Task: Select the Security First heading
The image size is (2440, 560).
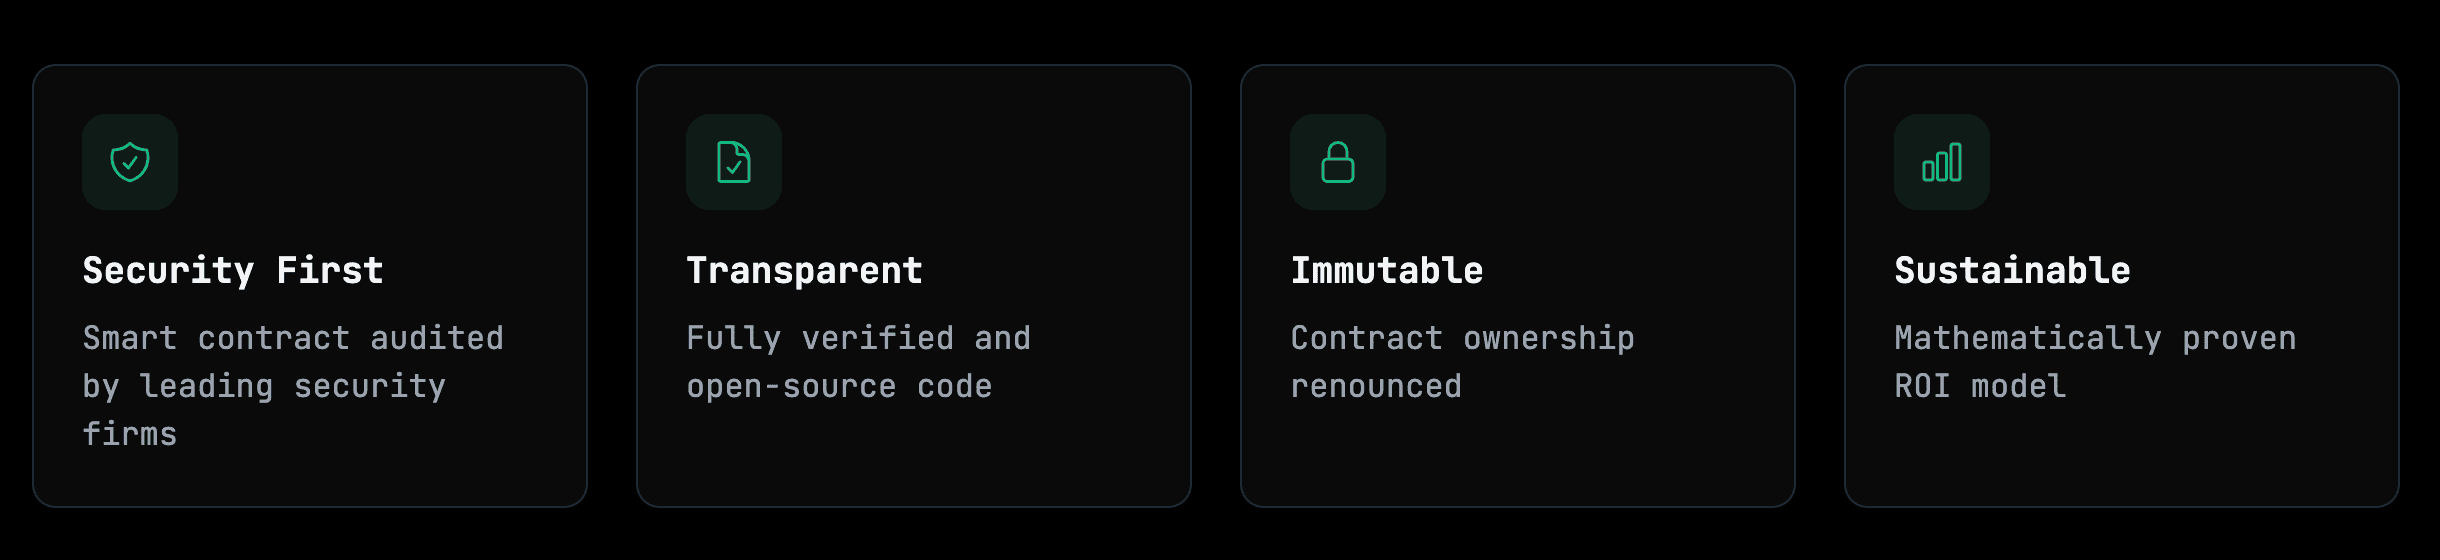Action: pos(233,270)
